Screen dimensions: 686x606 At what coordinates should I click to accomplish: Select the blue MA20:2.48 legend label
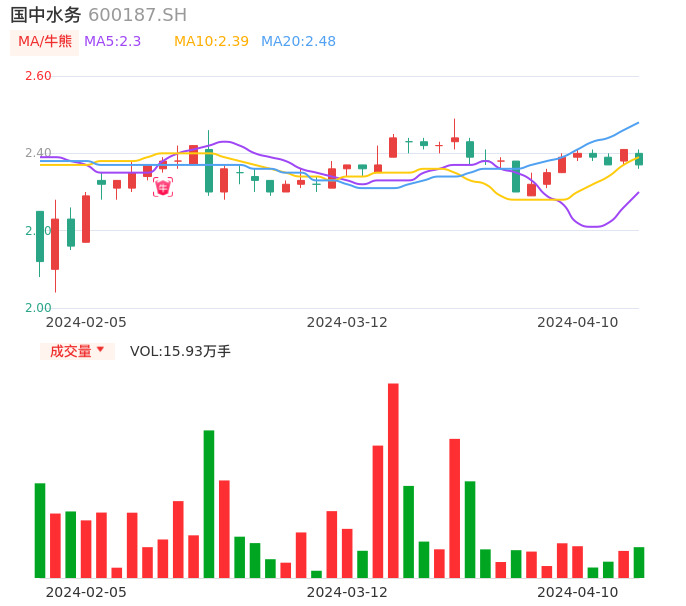click(298, 42)
